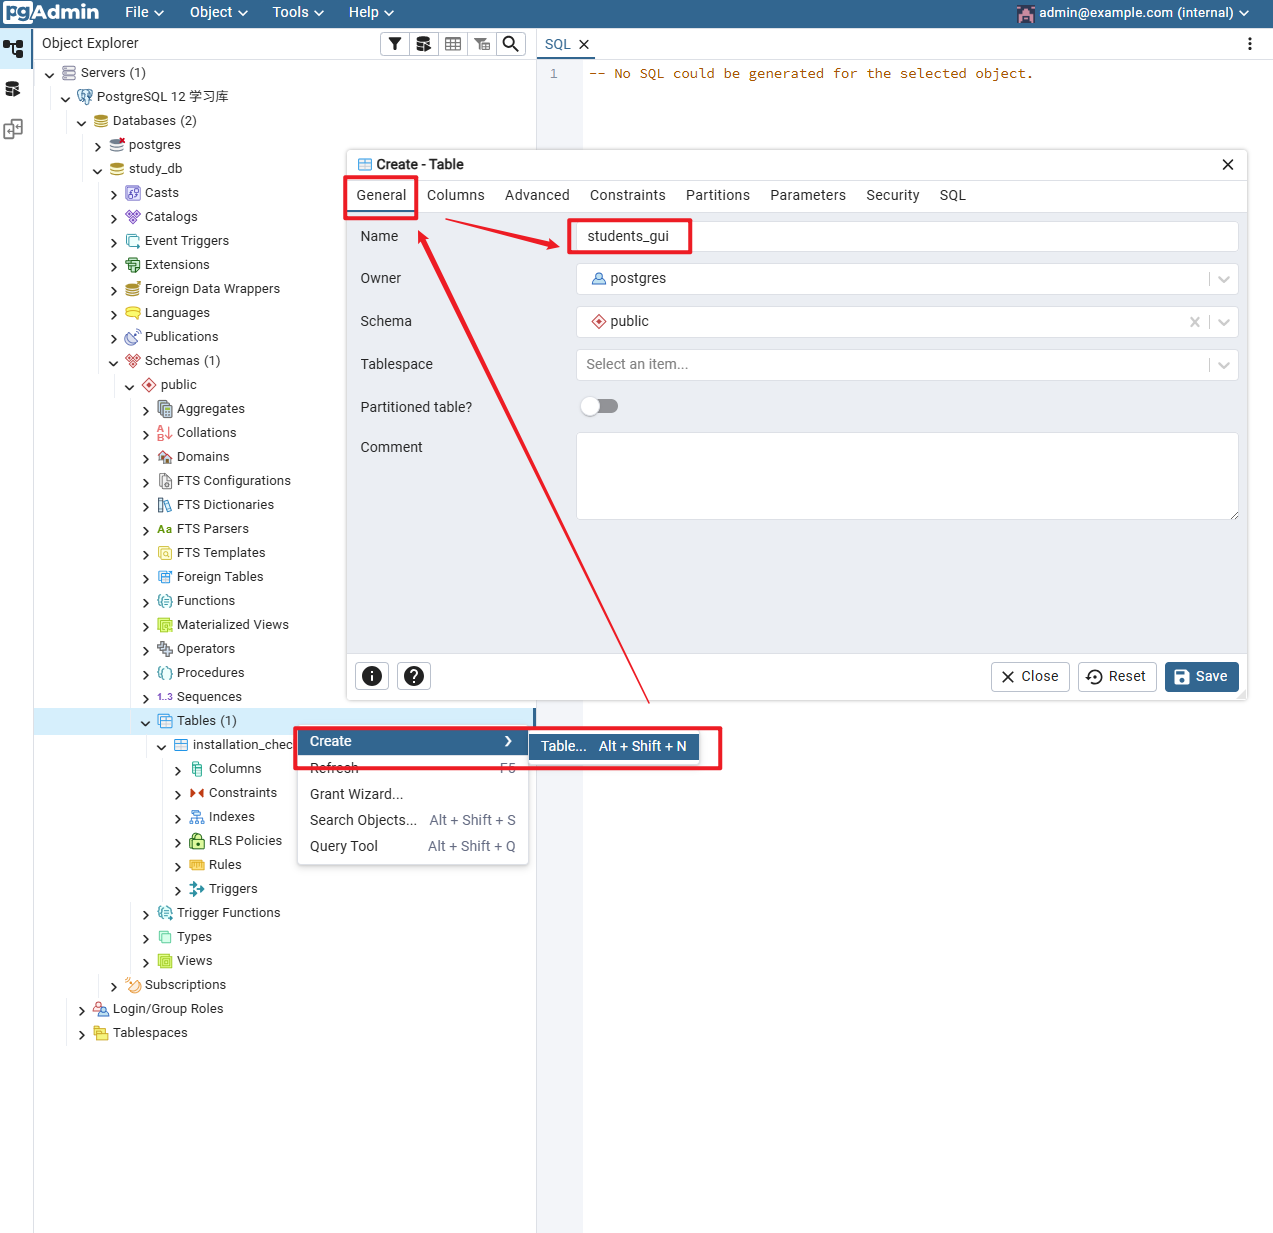Open the Tools menu
The width and height of the screenshot is (1273, 1233).
pos(298,12)
